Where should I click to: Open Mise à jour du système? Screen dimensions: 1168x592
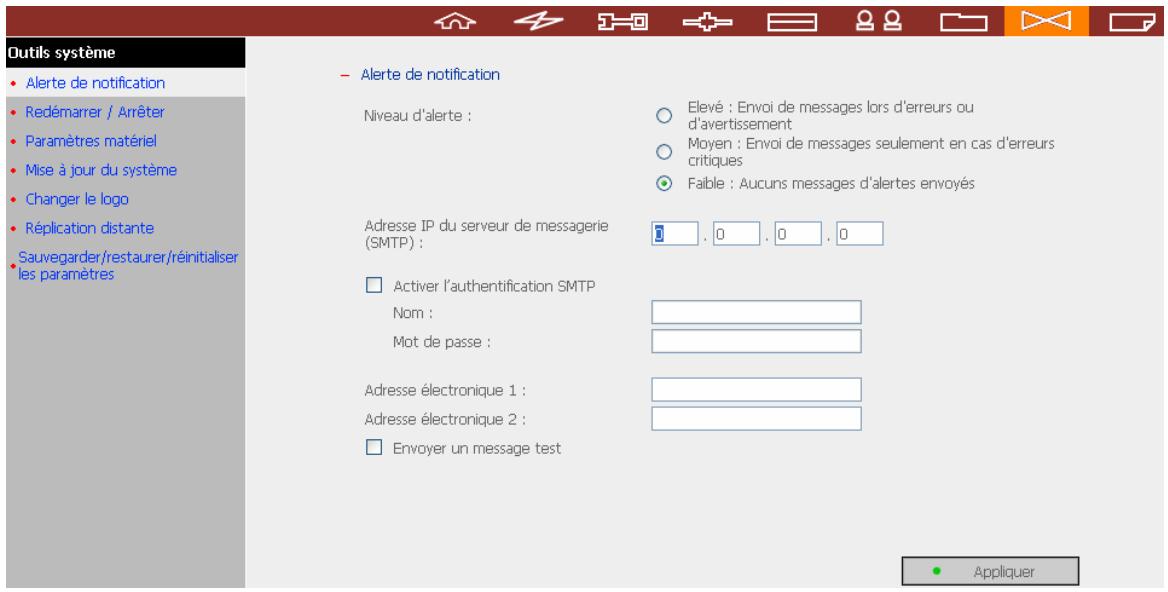point(101,170)
